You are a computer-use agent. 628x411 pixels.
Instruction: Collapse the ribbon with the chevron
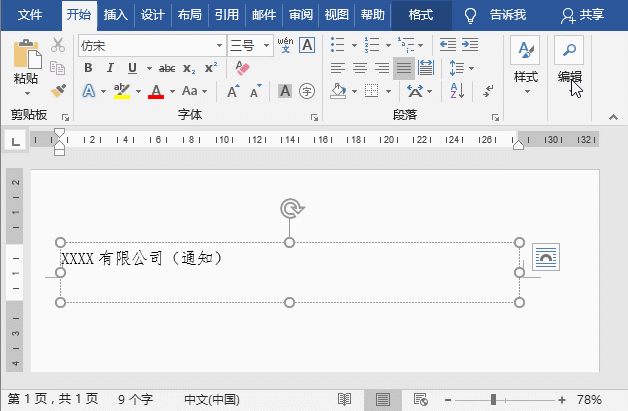(613, 117)
